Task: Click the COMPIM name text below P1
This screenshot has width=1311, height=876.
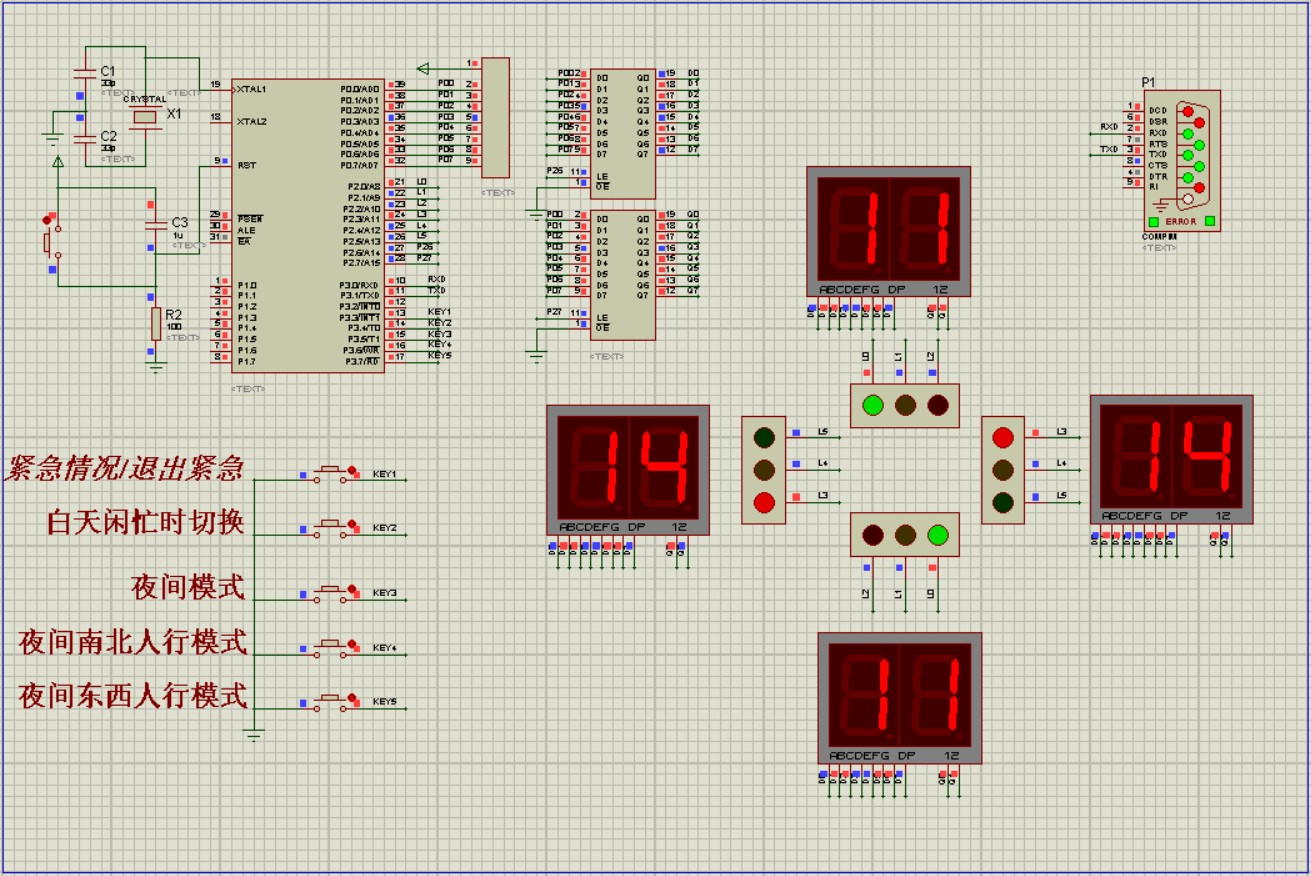Action: [x=1159, y=237]
